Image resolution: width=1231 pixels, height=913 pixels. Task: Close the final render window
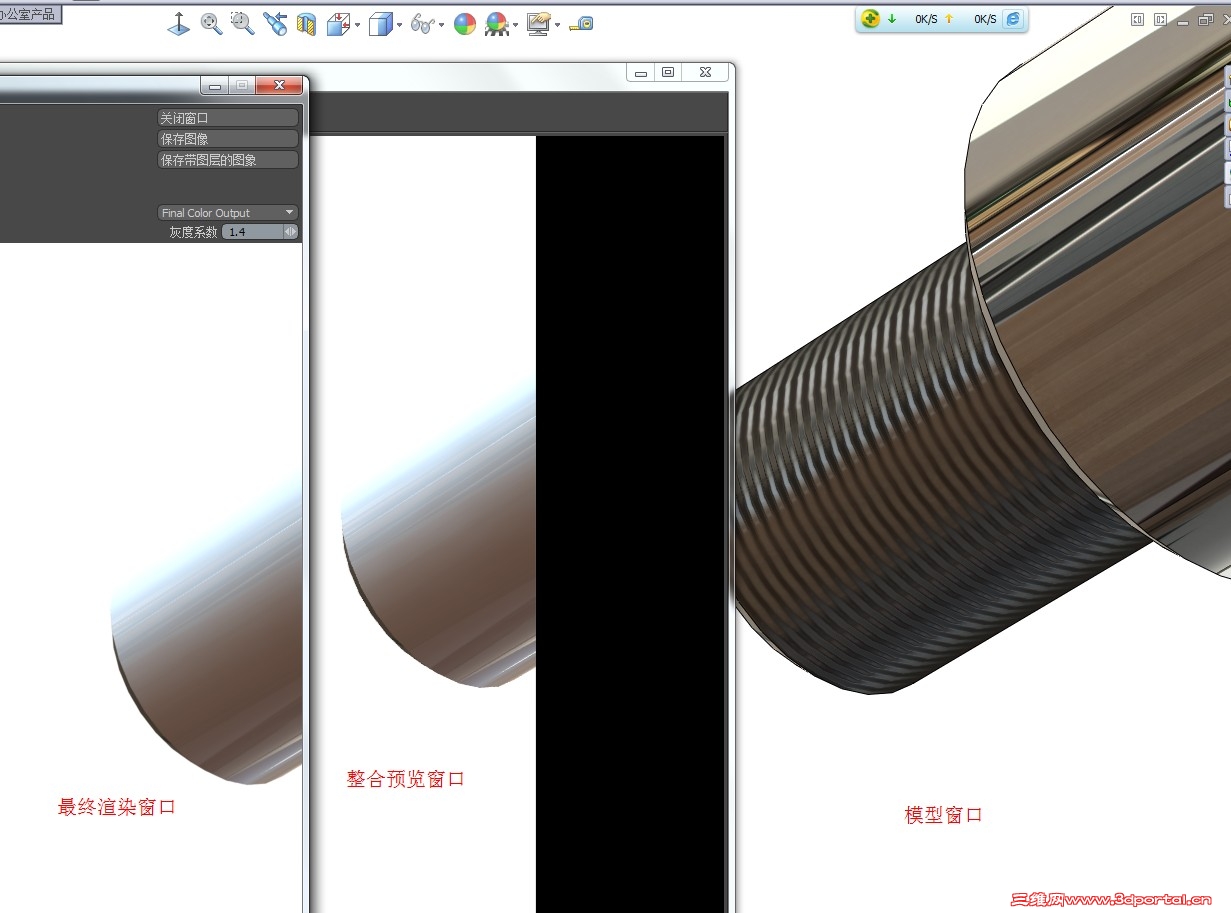tap(280, 86)
